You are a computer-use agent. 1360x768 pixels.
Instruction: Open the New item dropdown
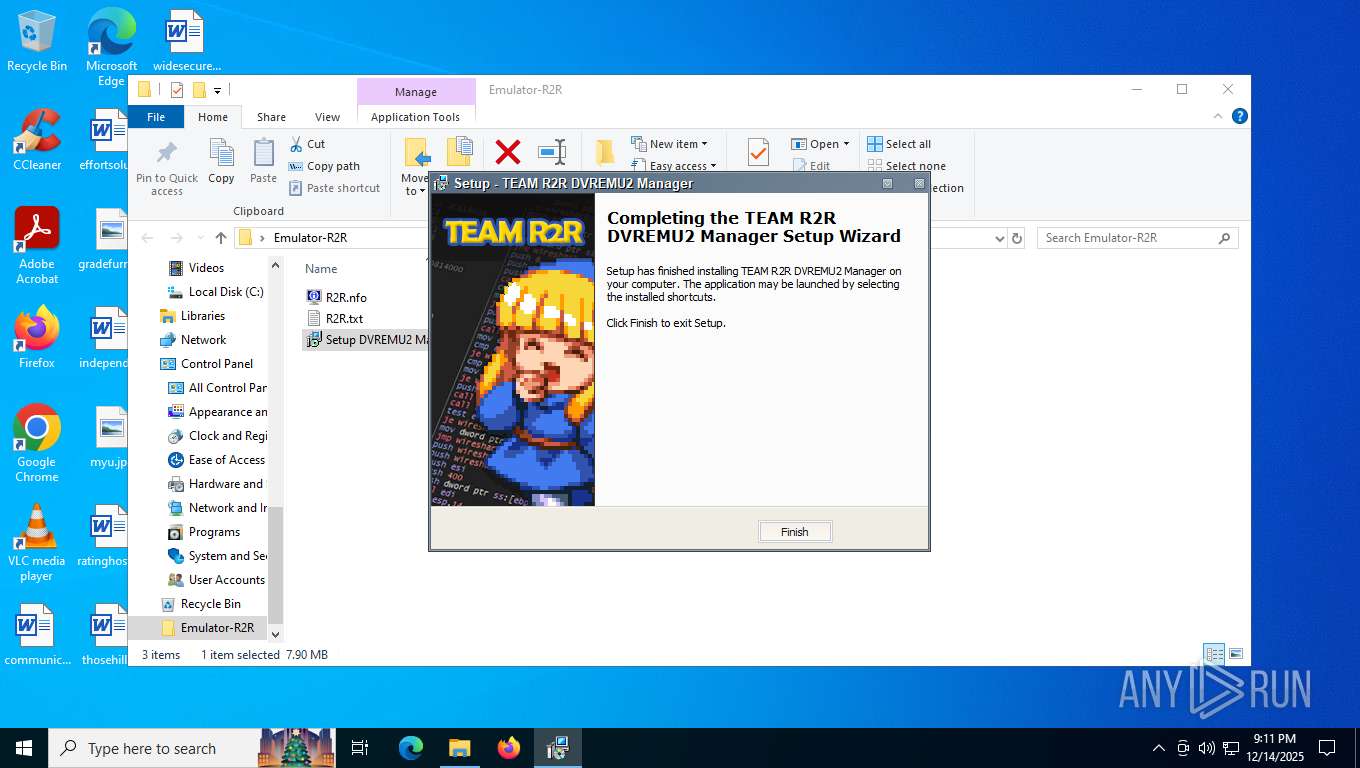point(669,144)
